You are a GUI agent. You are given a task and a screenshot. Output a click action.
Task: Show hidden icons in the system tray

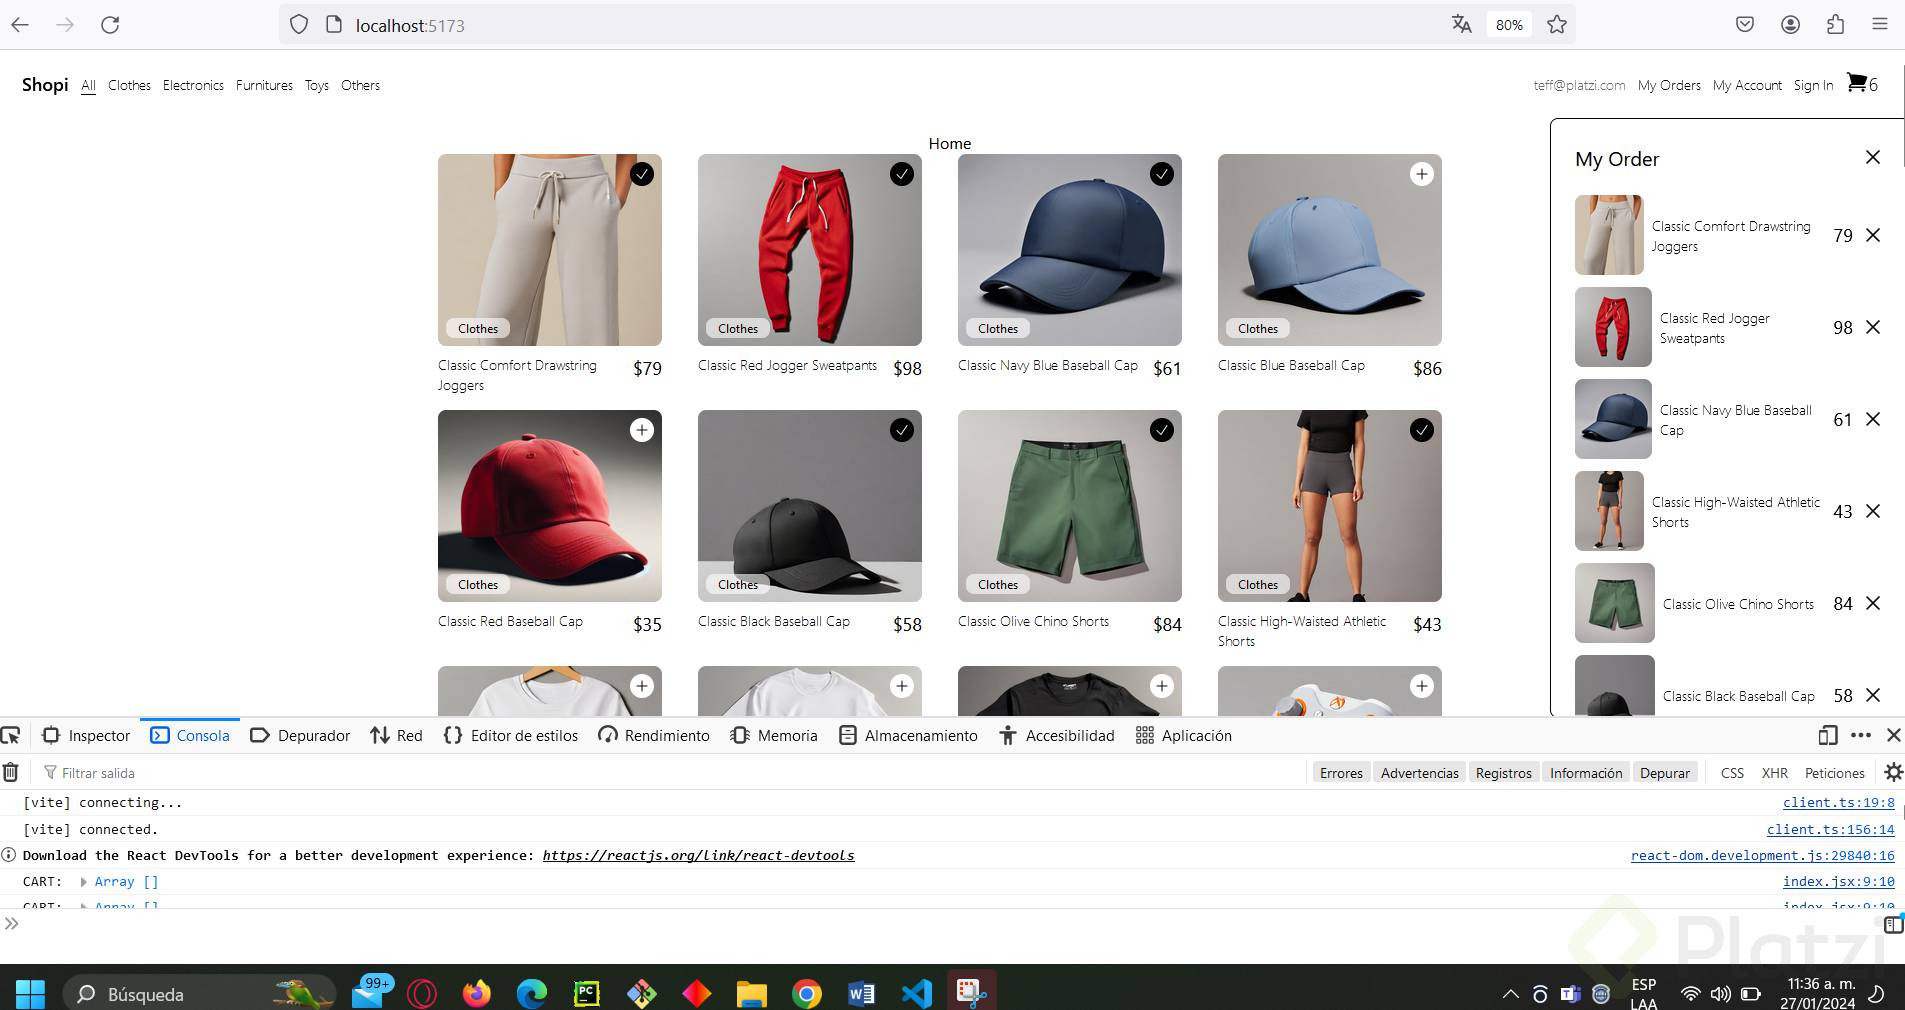(x=1510, y=994)
